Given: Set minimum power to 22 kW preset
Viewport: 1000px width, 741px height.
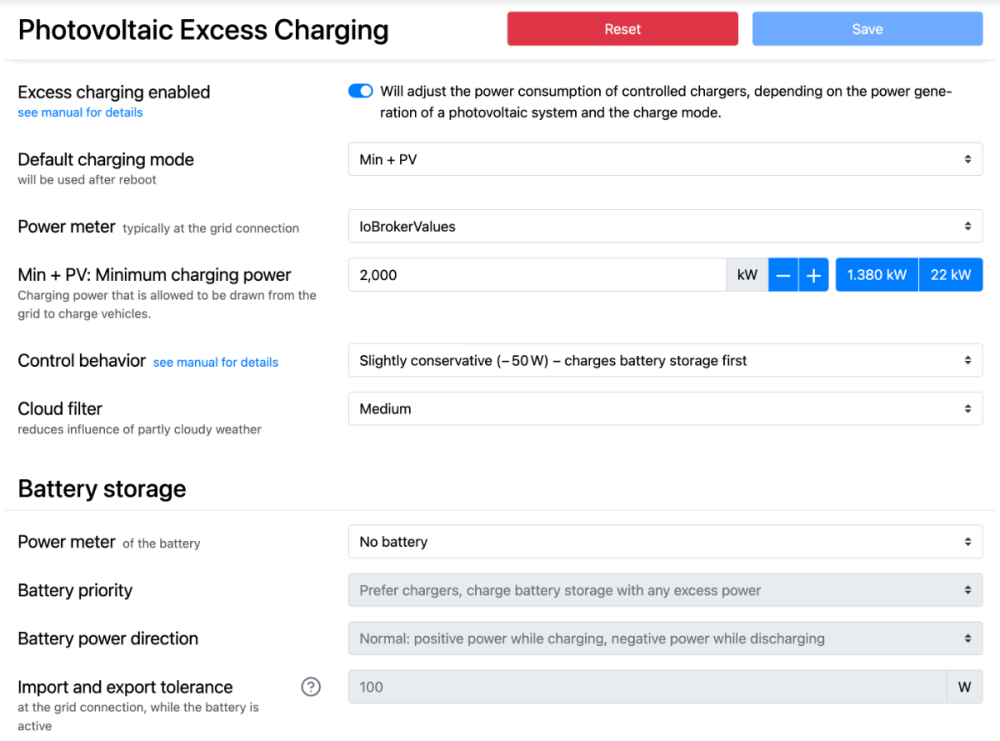Looking at the screenshot, I should point(951,275).
